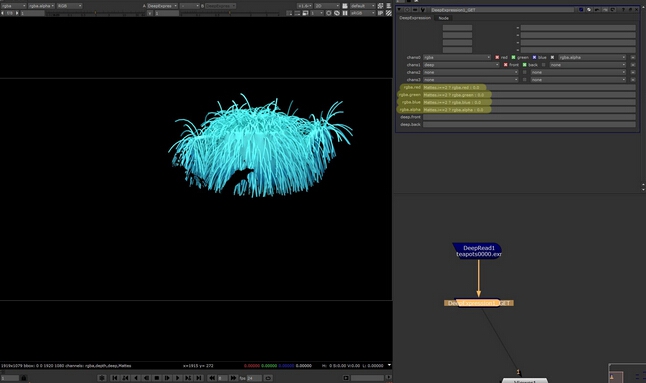Skip forward by frame increment
The image size is (646, 383).
point(233,378)
